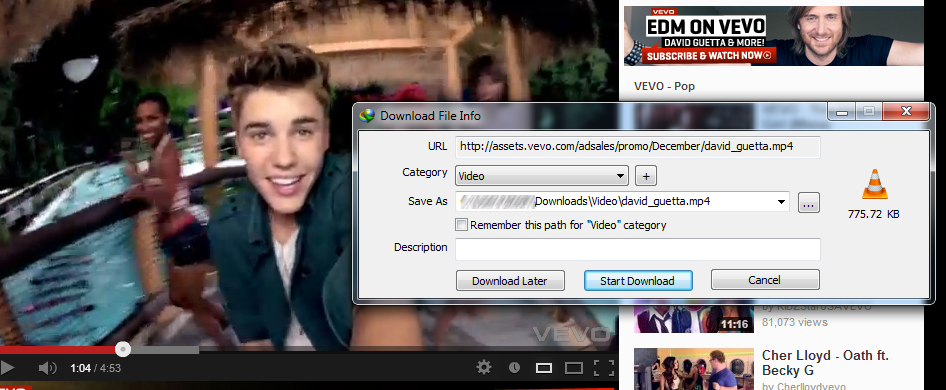Cancel the Download File Info dialog

[x=765, y=280]
